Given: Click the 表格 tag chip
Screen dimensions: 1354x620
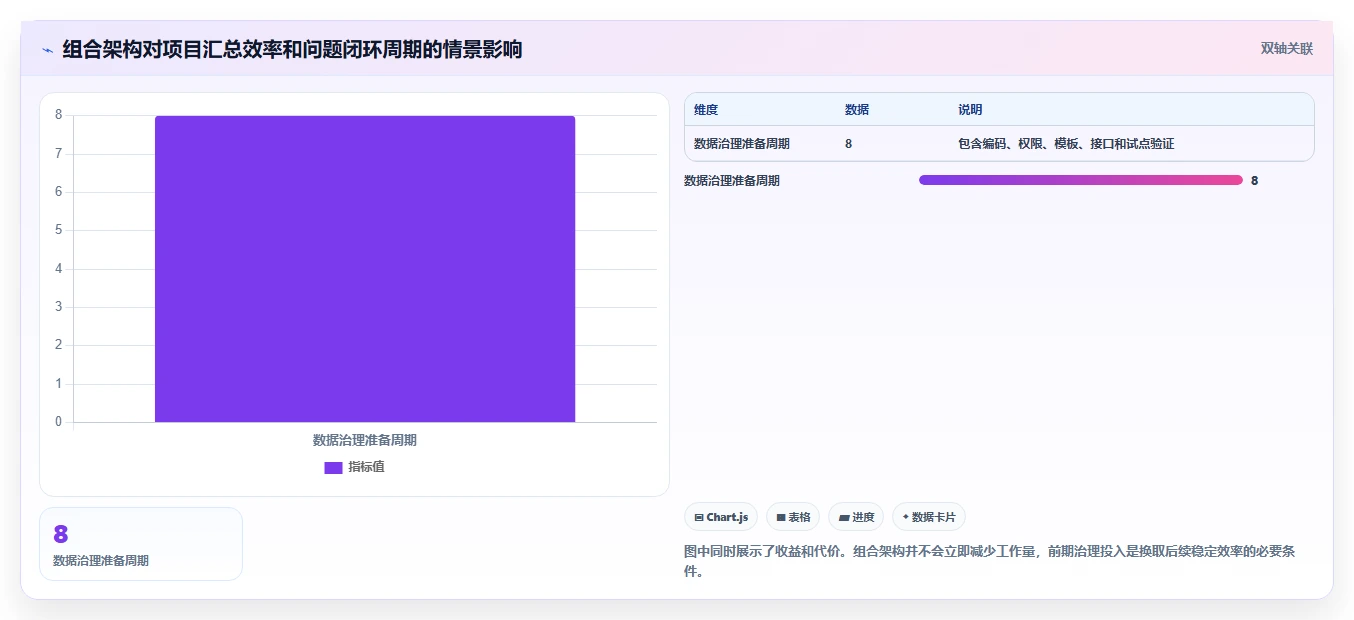Looking at the screenshot, I should click(x=793, y=517).
